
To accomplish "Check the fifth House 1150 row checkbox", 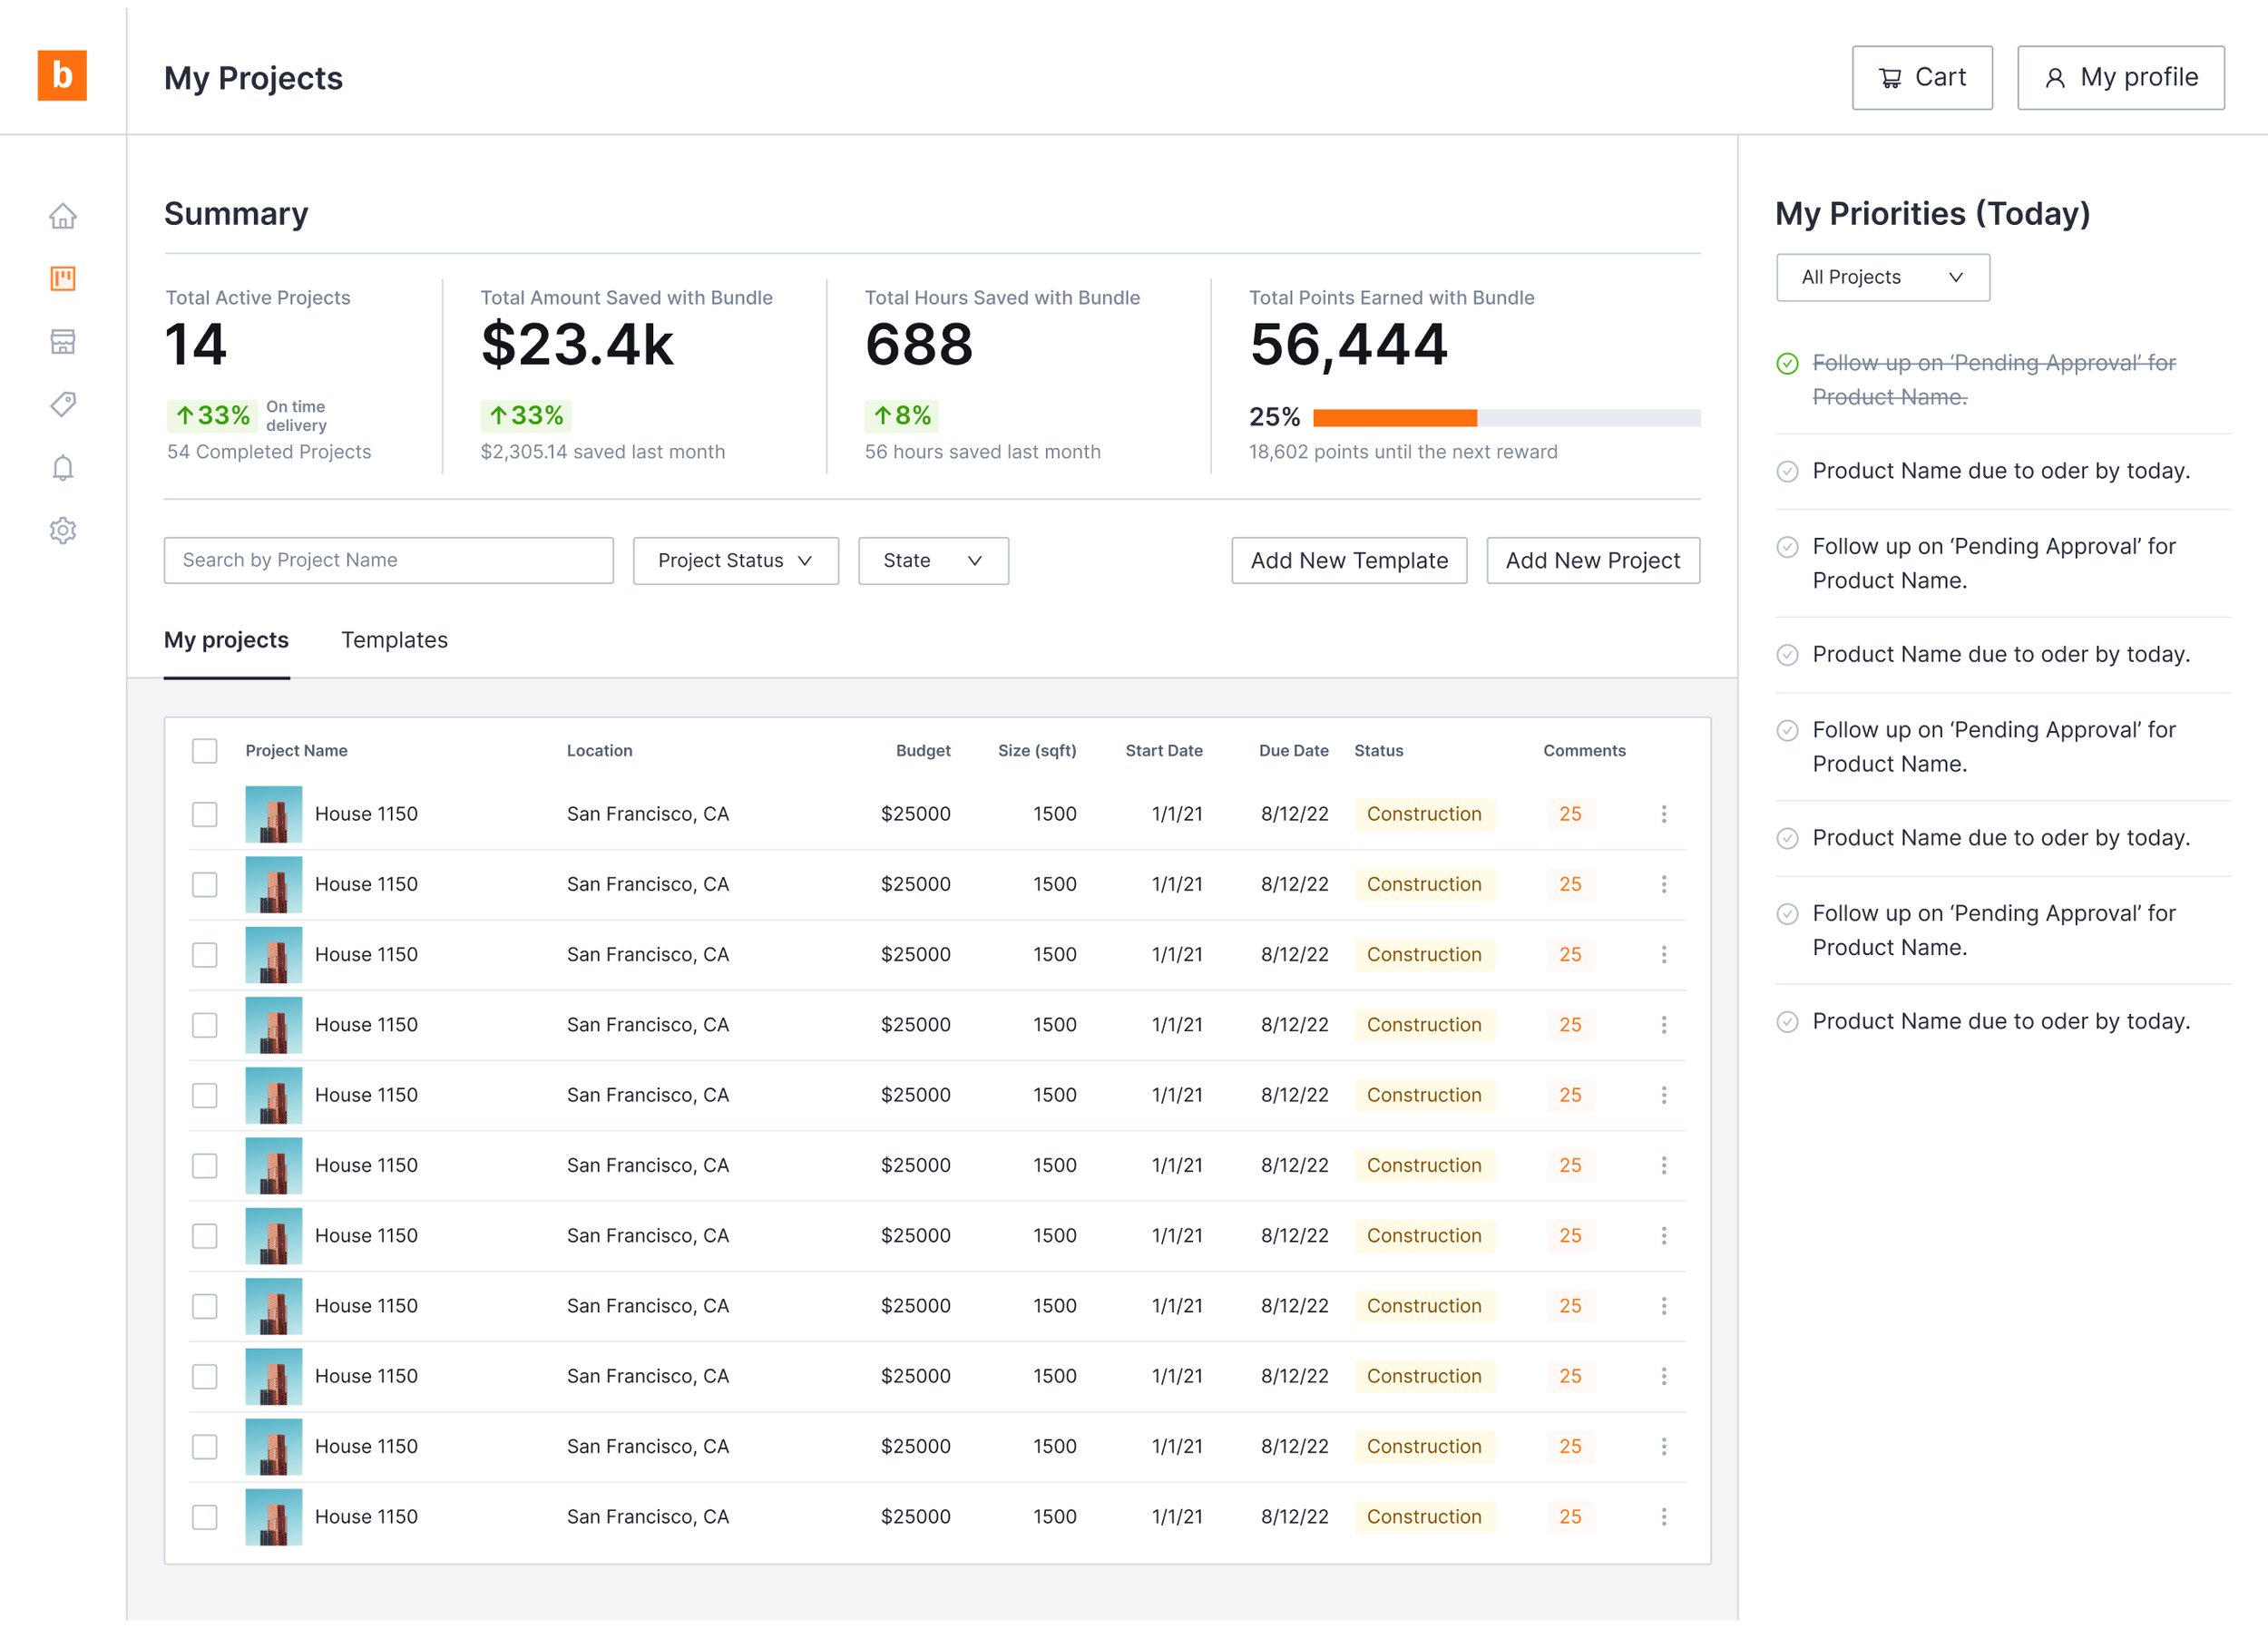I will [204, 1095].
